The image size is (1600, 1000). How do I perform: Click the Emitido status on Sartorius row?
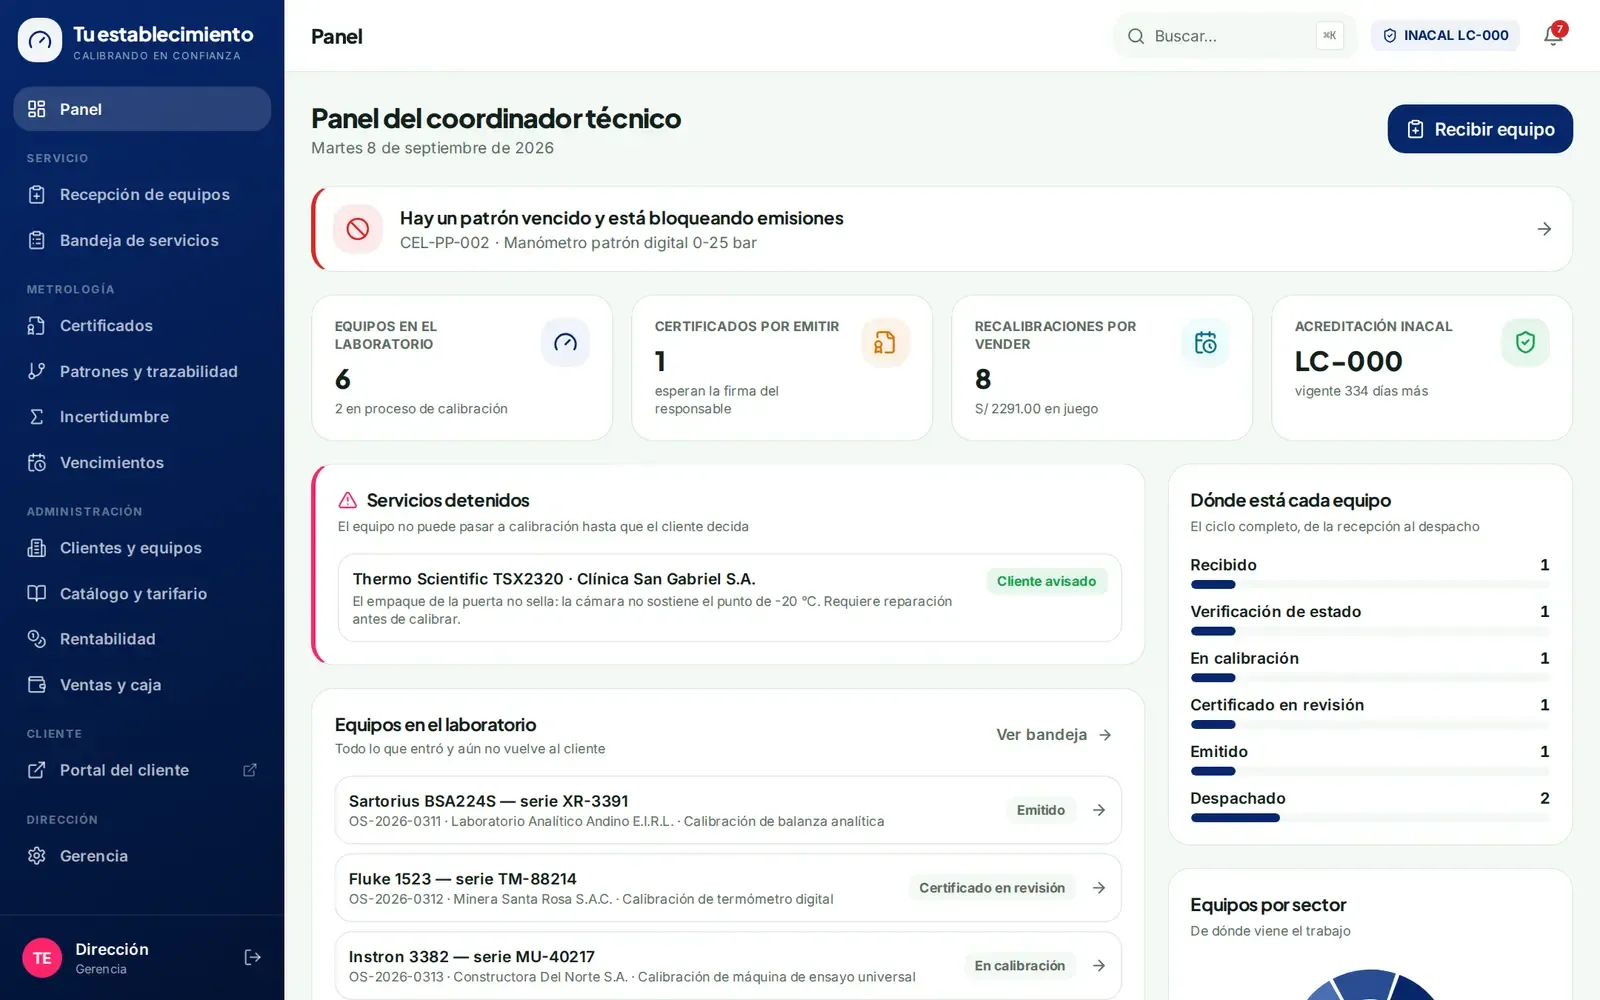coord(1041,810)
